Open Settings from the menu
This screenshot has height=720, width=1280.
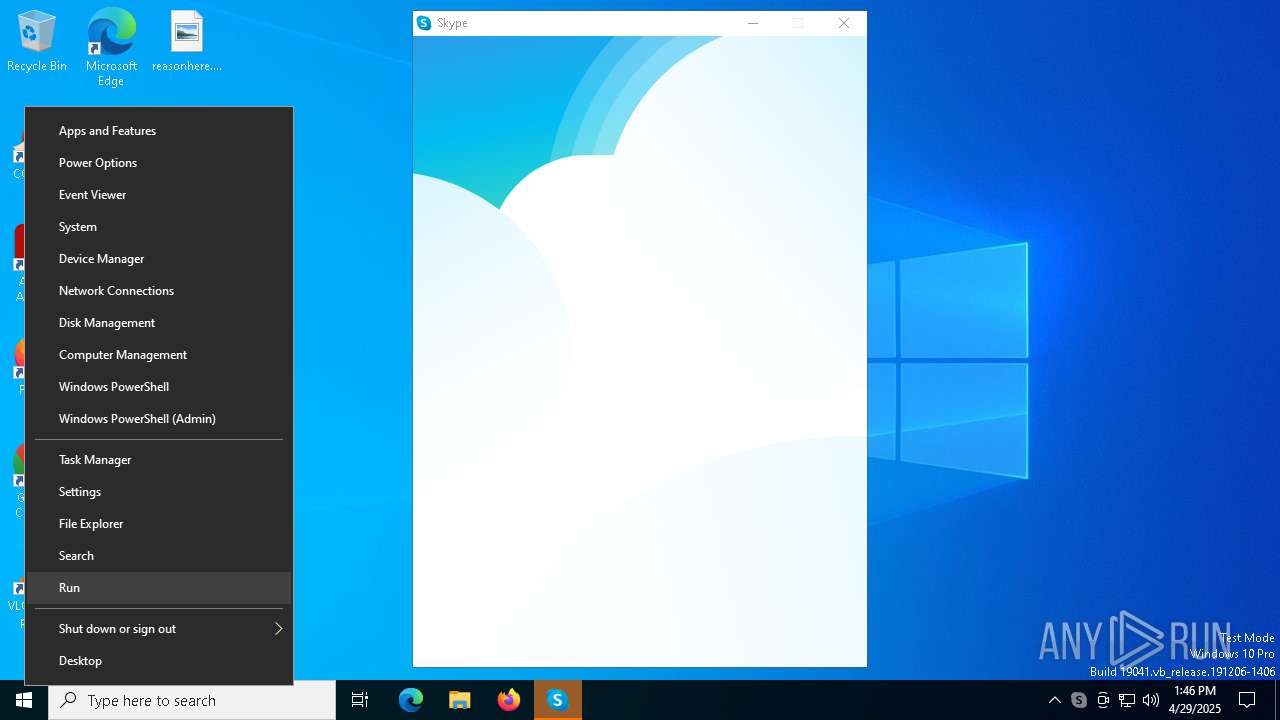tap(159, 492)
